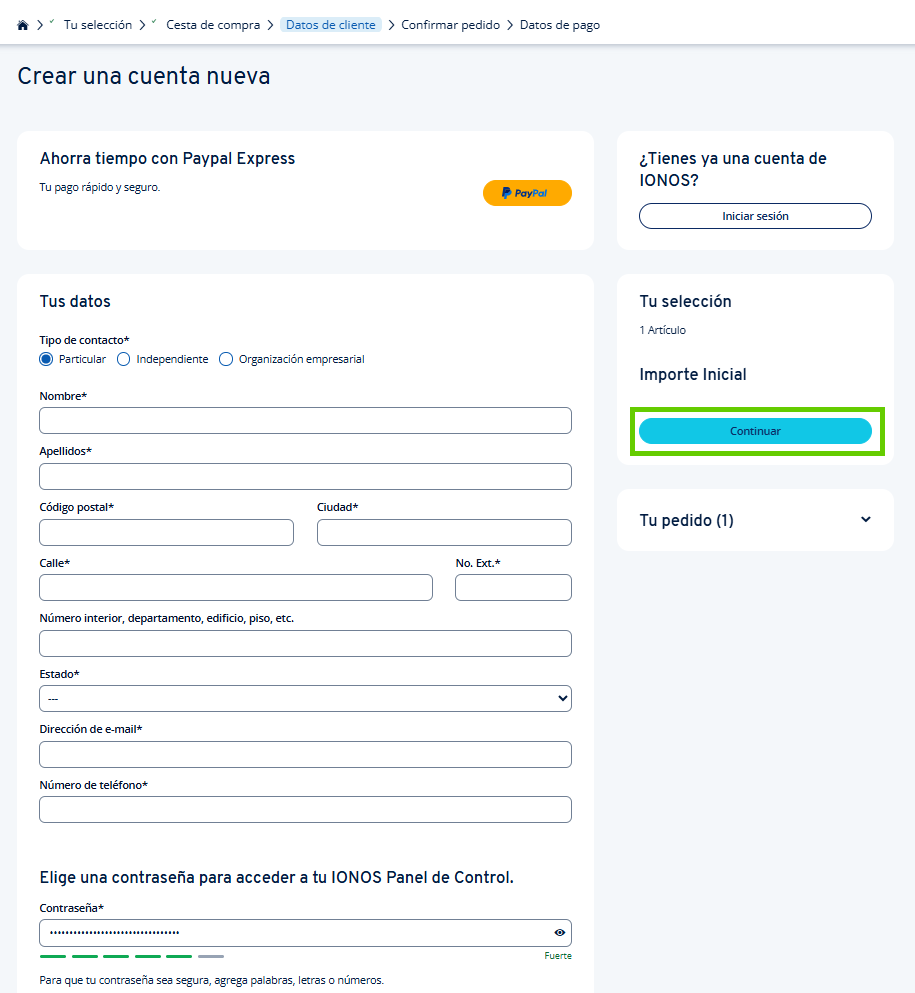The width and height of the screenshot is (915, 993).
Task: Select Organización empresarial contact type
Action: click(226, 358)
